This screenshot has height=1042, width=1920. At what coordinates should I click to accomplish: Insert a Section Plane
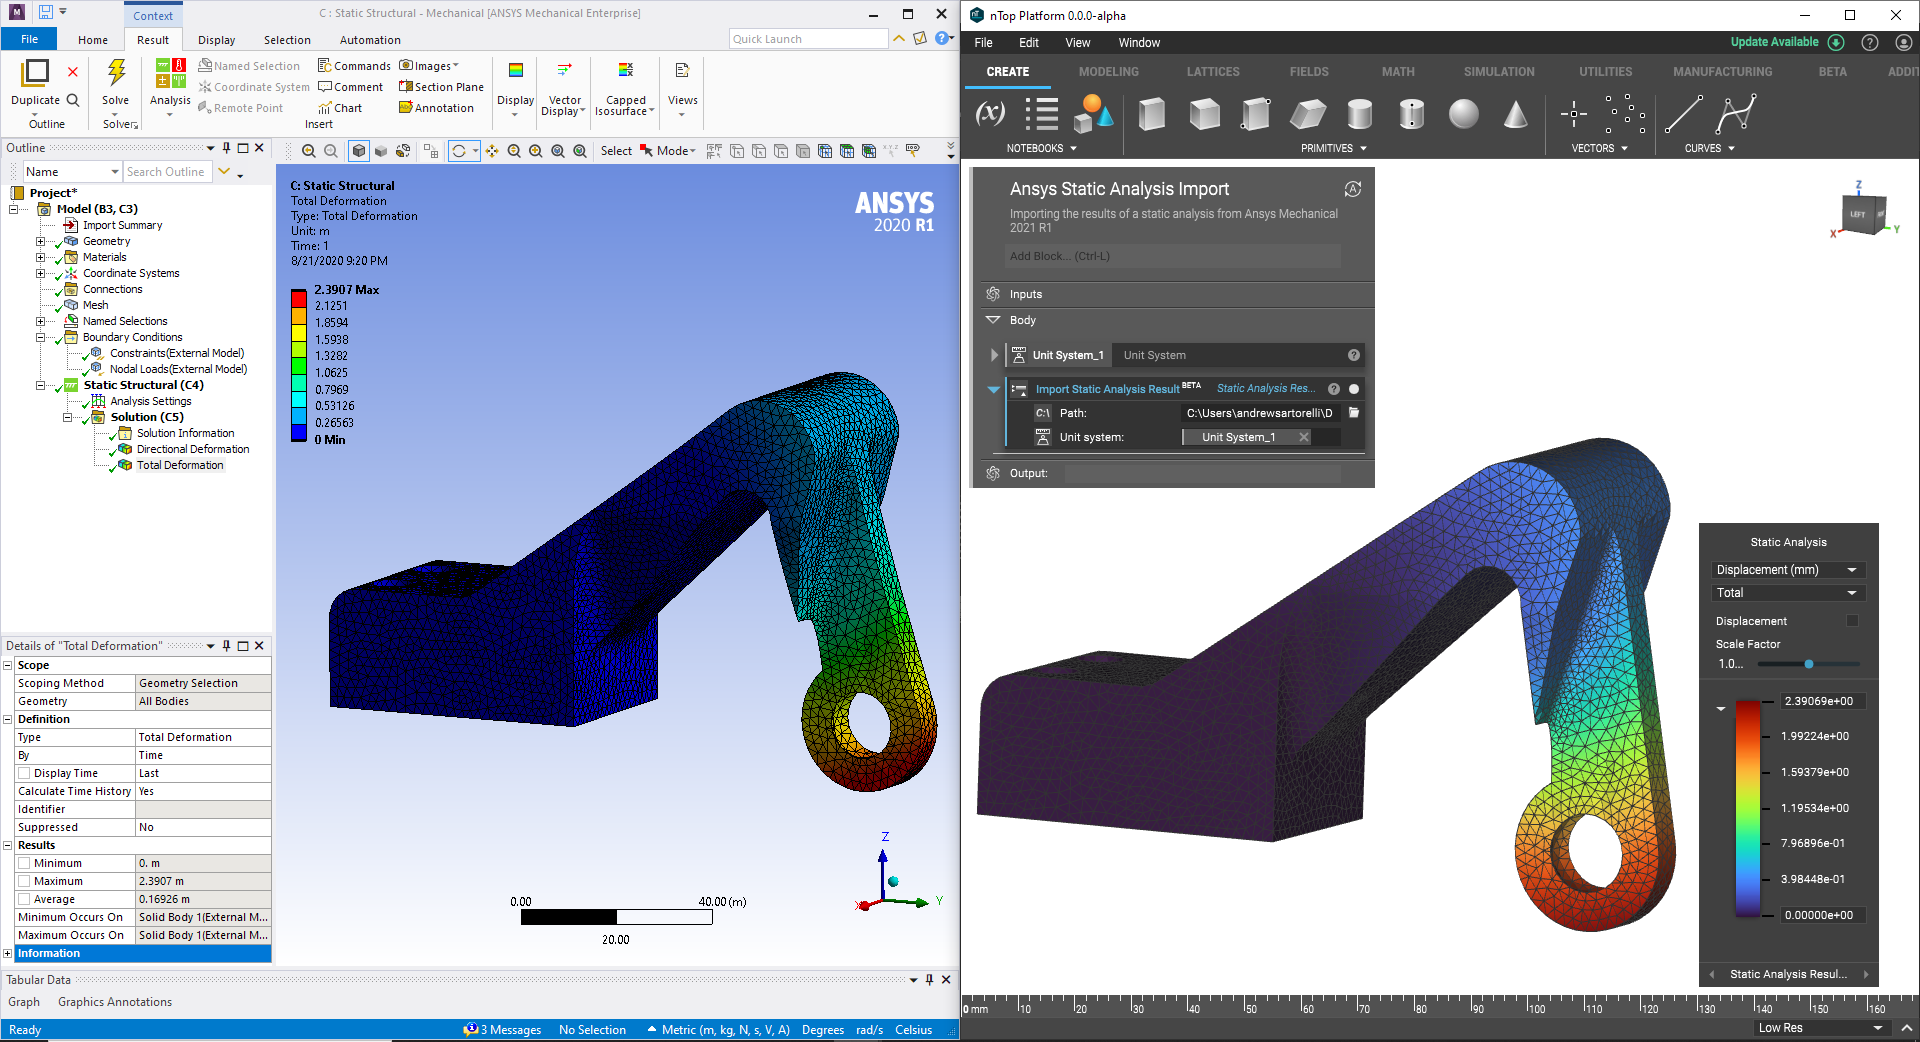click(x=441, y=87)
